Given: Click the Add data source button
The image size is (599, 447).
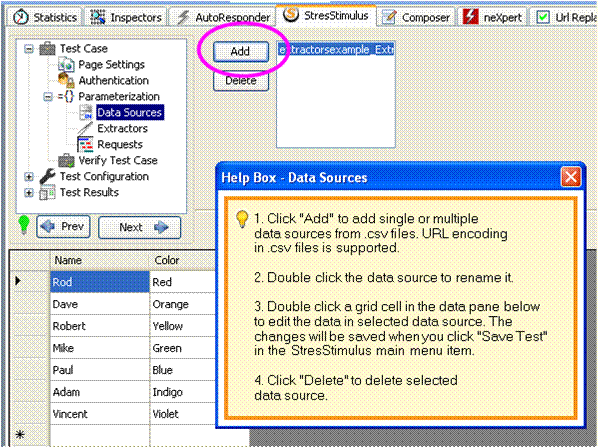Looking at the screenshot, I should (x=241, y=51).
